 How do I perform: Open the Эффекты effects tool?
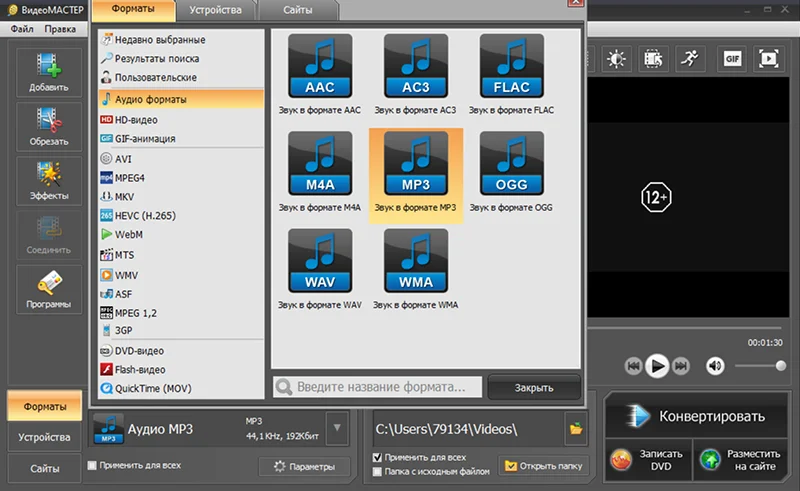tap(49, 181)
